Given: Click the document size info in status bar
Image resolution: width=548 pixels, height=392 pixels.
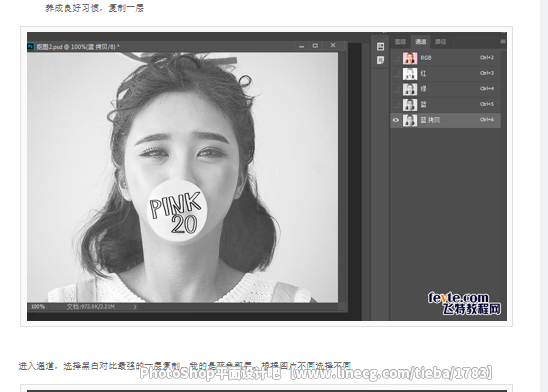Looking at the screenshot, I should click(91, 307).
